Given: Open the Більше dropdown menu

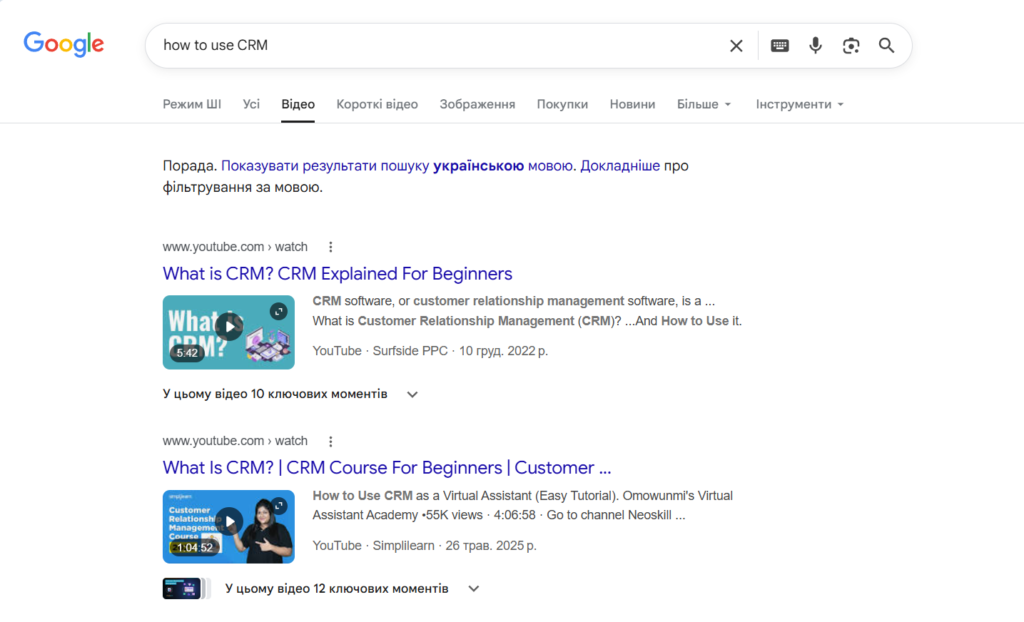Looking at the screenshot, I should (x=704, y=104).
